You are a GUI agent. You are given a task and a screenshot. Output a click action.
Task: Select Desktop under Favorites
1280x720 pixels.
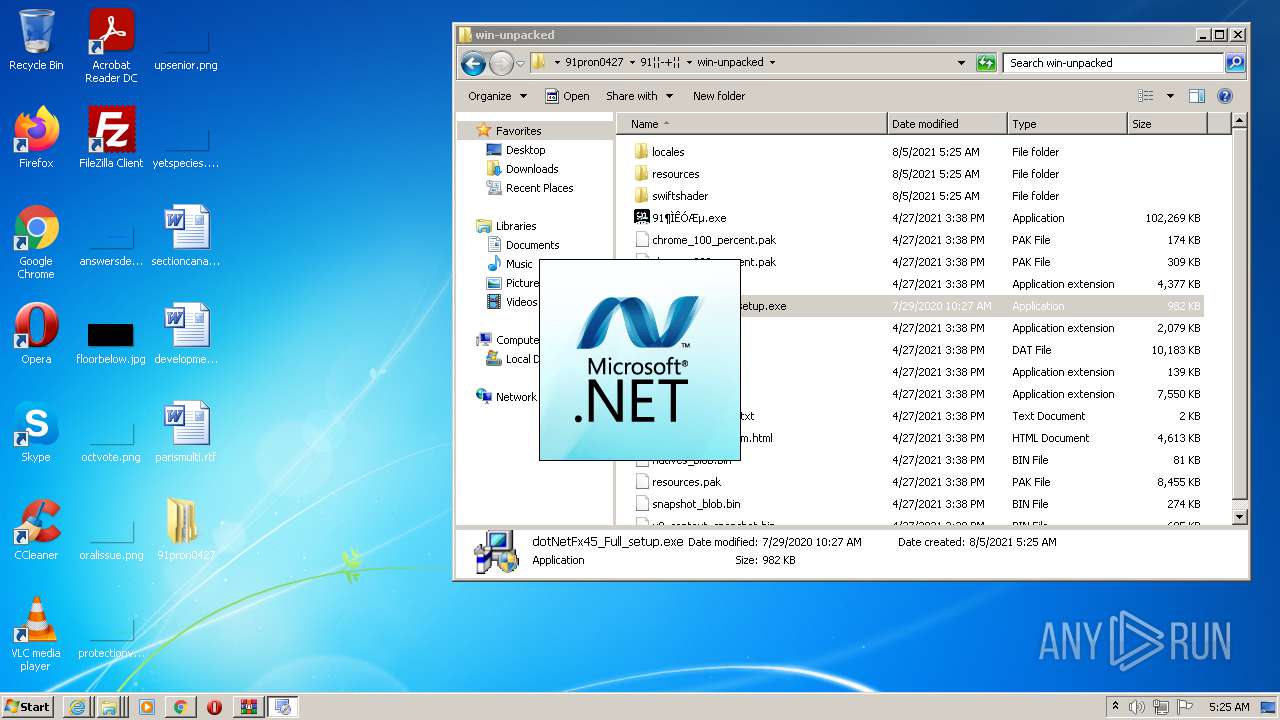[525, 150]
